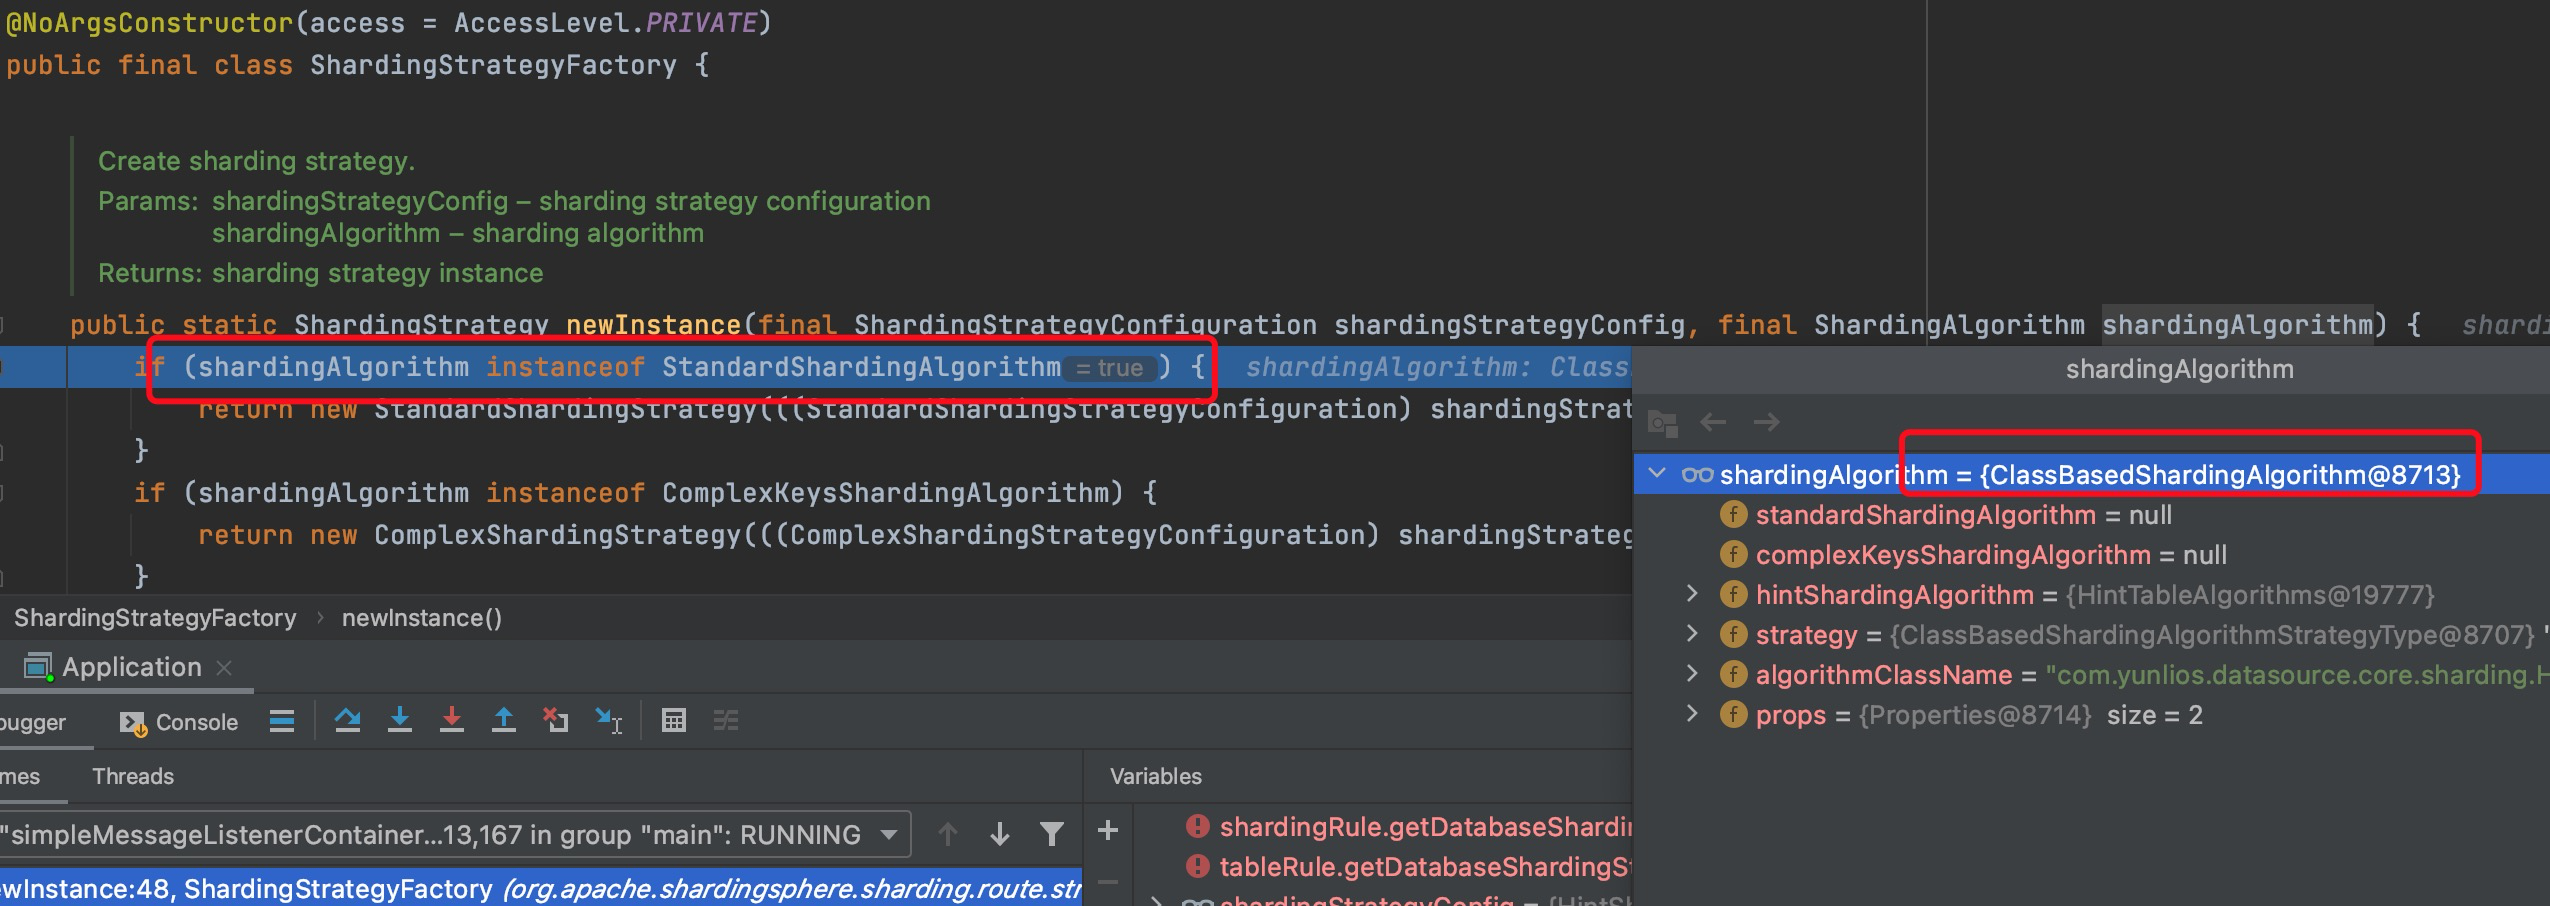Toggle the layout settings icon after Evaluate
Screen dimensions: 2550x906
click(727, 721)
